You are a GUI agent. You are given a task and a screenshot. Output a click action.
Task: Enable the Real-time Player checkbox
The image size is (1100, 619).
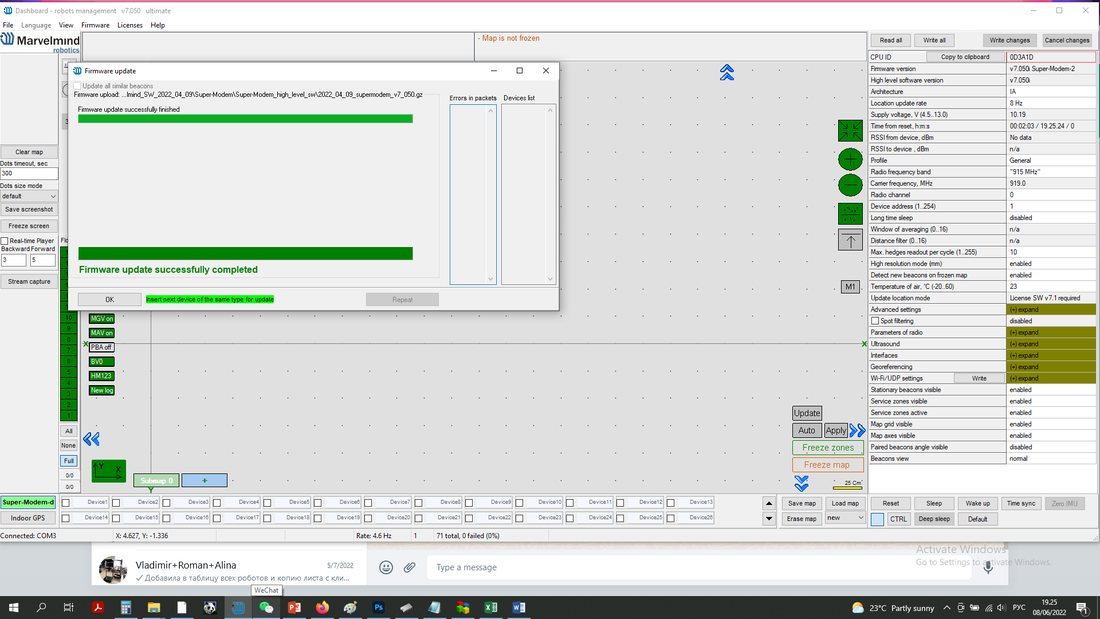coord(4,241)
